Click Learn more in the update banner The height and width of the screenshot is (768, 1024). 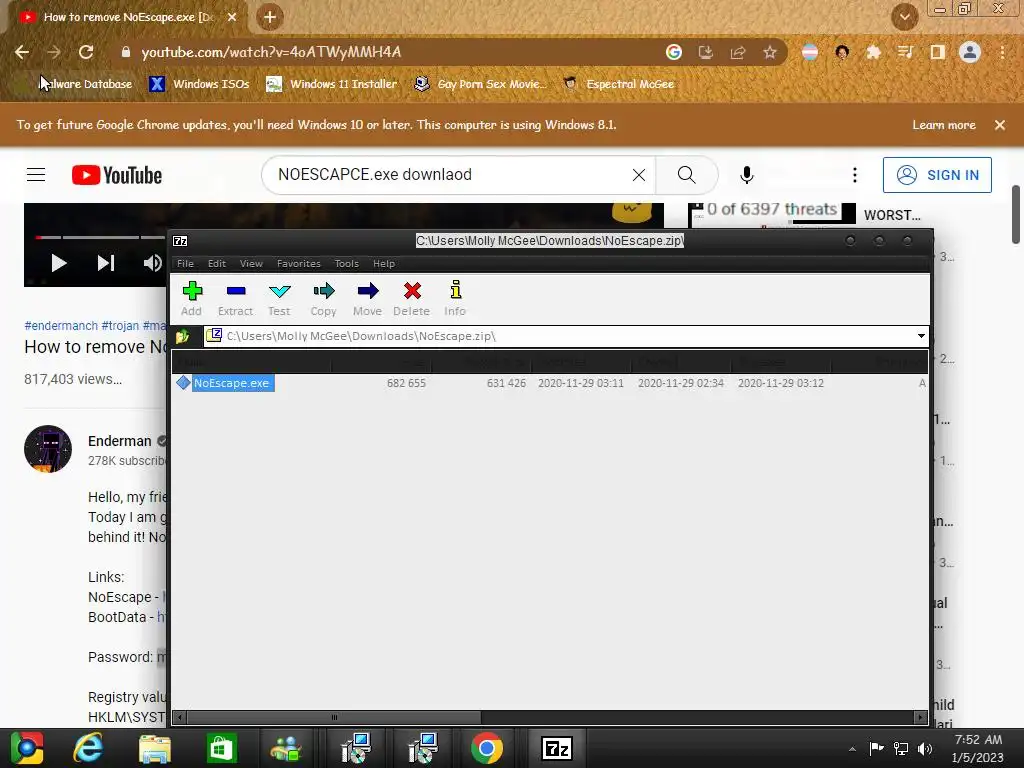click(x=944, y=125)
